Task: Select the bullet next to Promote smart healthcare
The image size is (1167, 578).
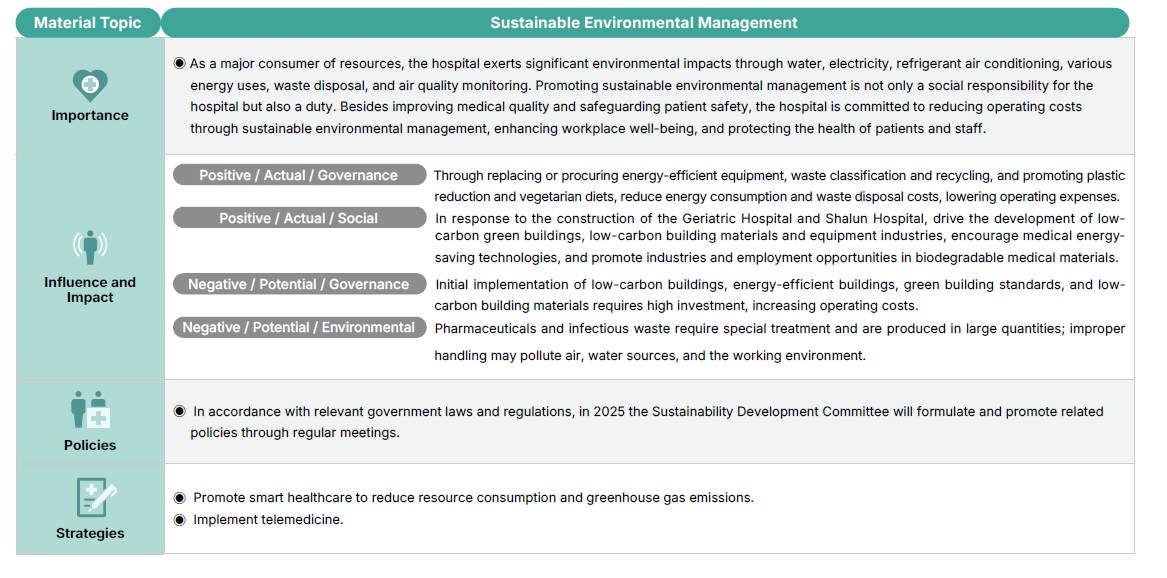Action: click(180, 497)
